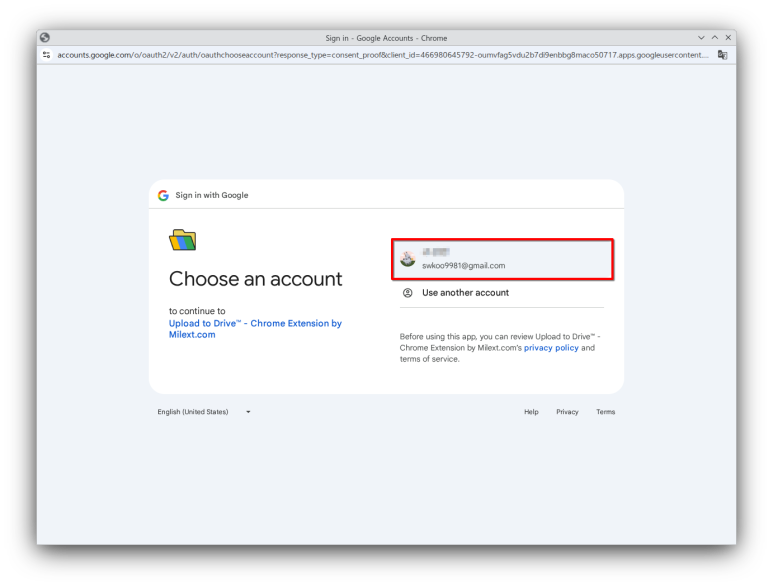Image resolution: width=773 pixels, height=588 pixels.
Task: Click the Google G logo
Action: (x=163, y=196)
